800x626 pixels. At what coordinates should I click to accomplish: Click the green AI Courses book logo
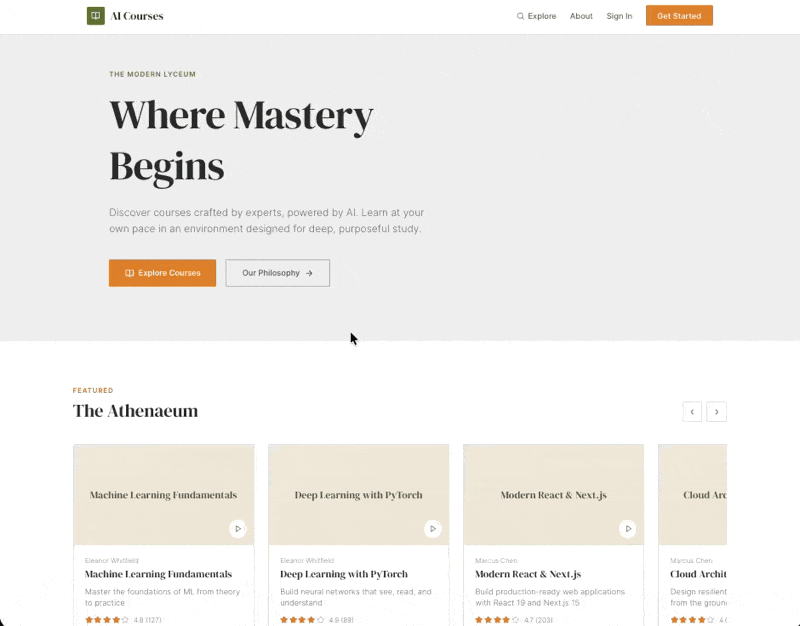(x=95, y=16)
